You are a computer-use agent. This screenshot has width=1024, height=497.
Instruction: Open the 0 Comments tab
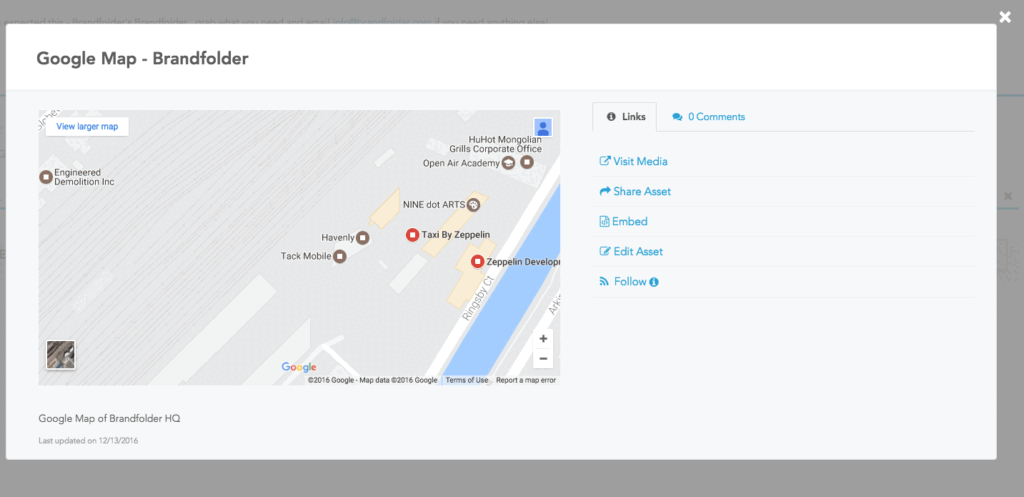pos(709,117)
